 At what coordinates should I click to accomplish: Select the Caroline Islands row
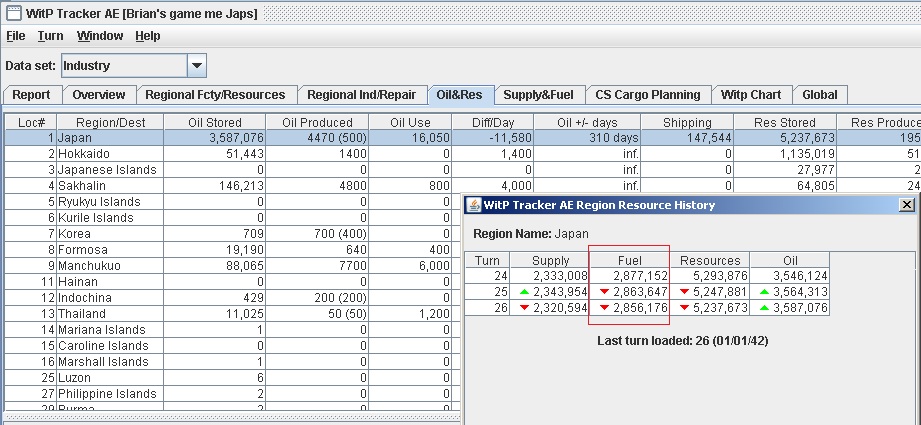point(233,345)
